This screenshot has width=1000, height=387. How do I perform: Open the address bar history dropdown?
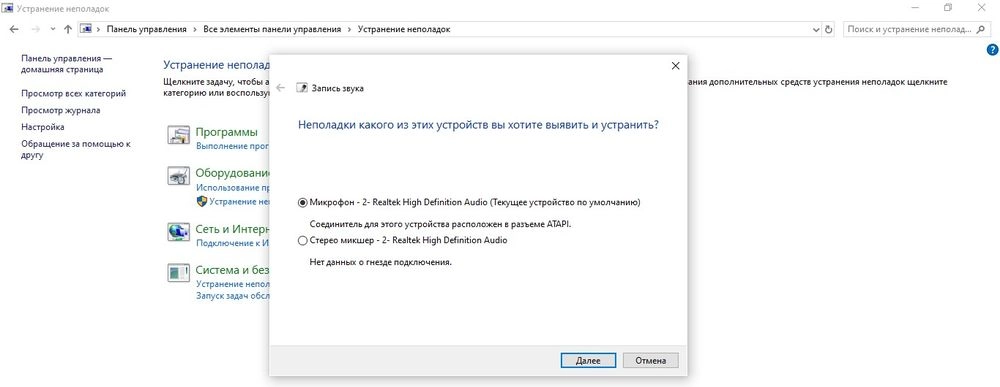816,29
